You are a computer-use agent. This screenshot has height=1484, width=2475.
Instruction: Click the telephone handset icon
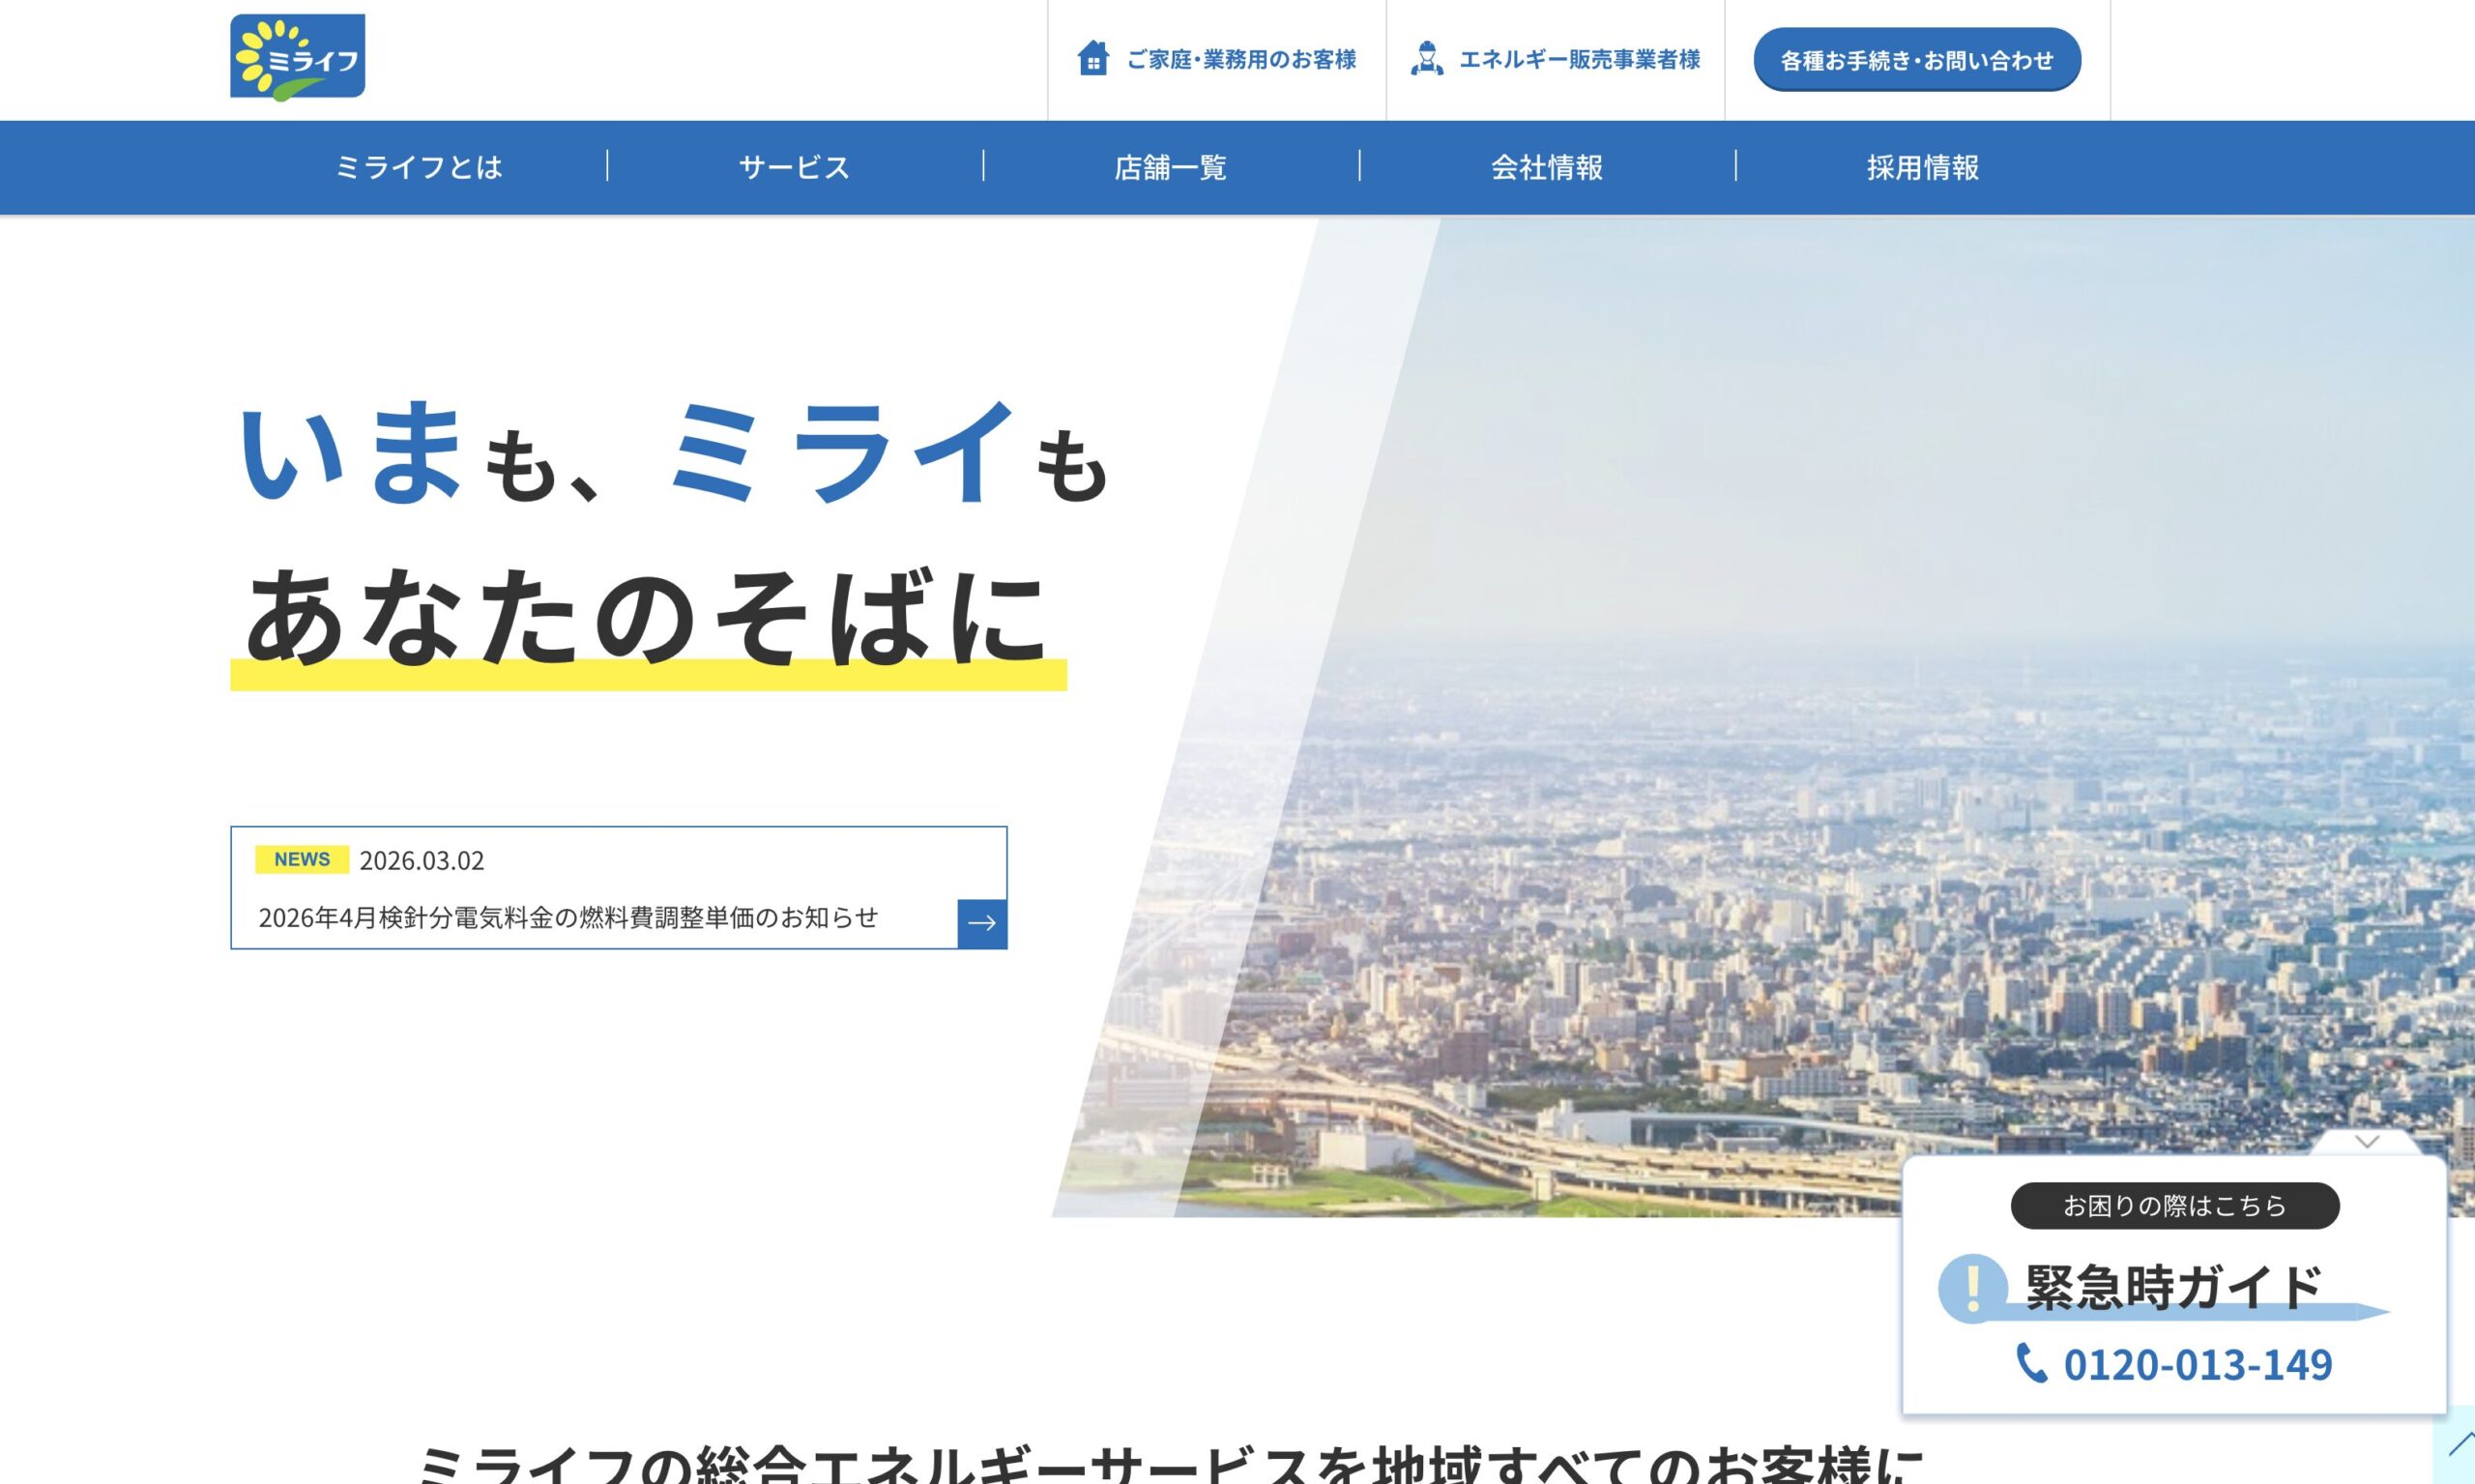coord(2031,1363)
